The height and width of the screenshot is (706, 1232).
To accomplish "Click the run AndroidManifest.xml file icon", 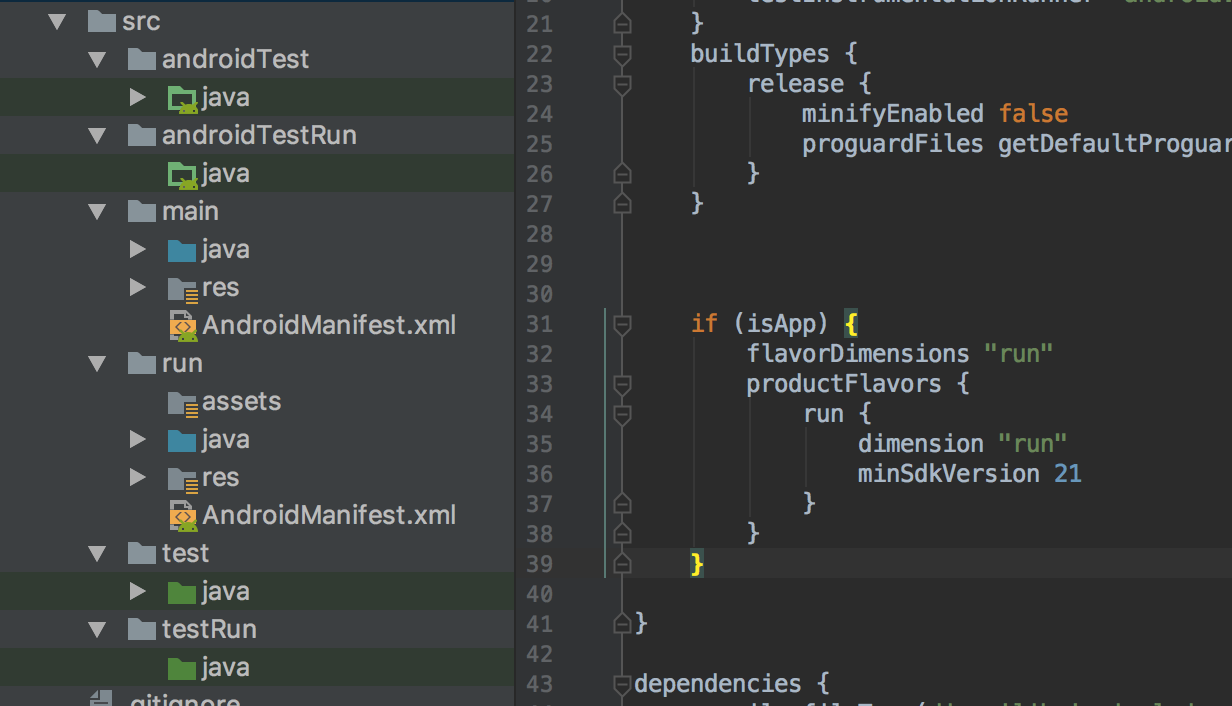I will [182, 516].
